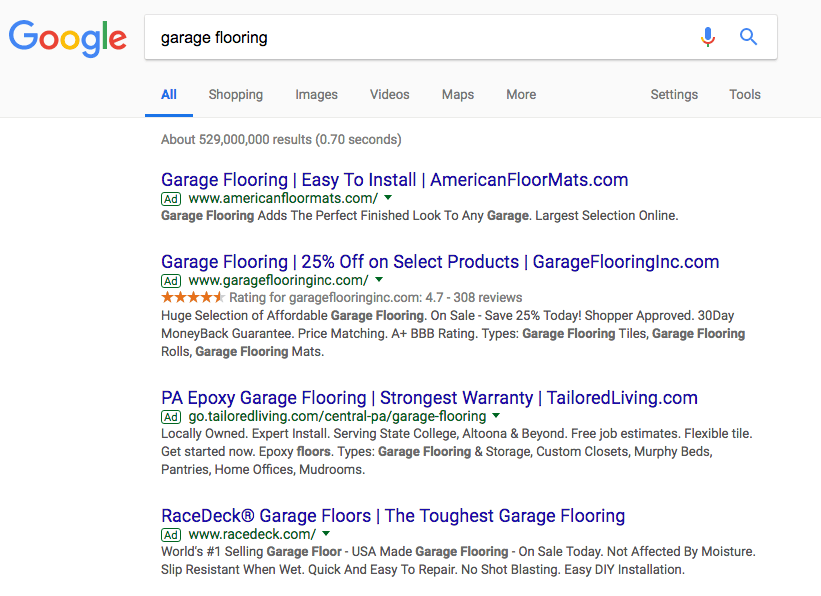The image size is (821, 596).
Task: Expand the americanfloormats.com ad dropdown arrow
Action: coord(388,198)
